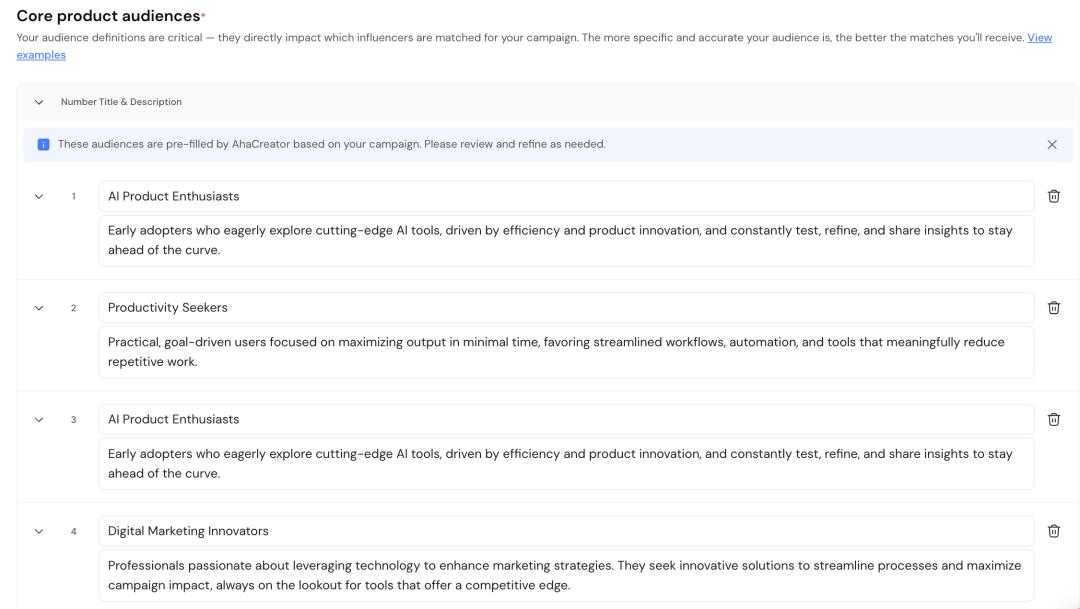Dismiss the pre-filled audiences notice
This screenshot has height=609, width=1080.
click(1052, 144)
